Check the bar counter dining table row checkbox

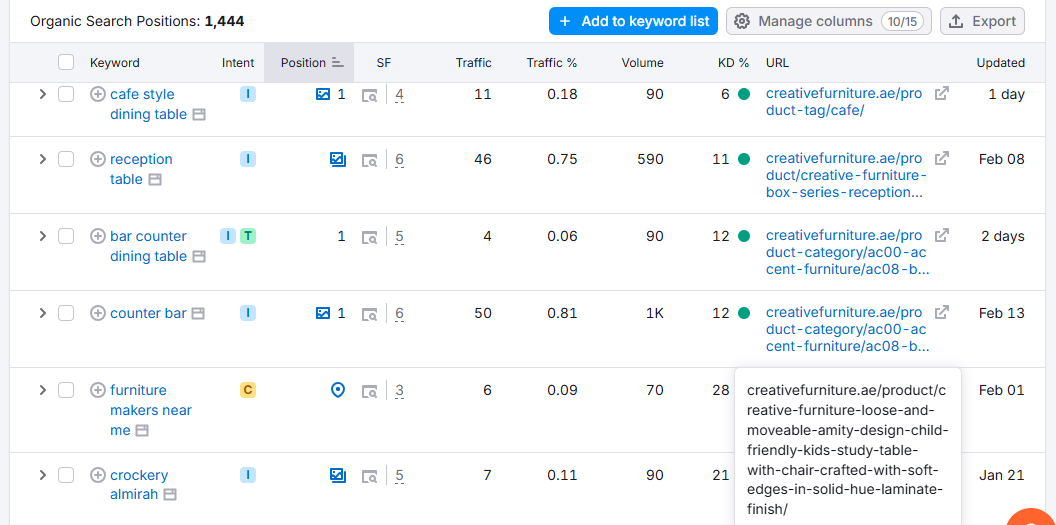point(65,236)
